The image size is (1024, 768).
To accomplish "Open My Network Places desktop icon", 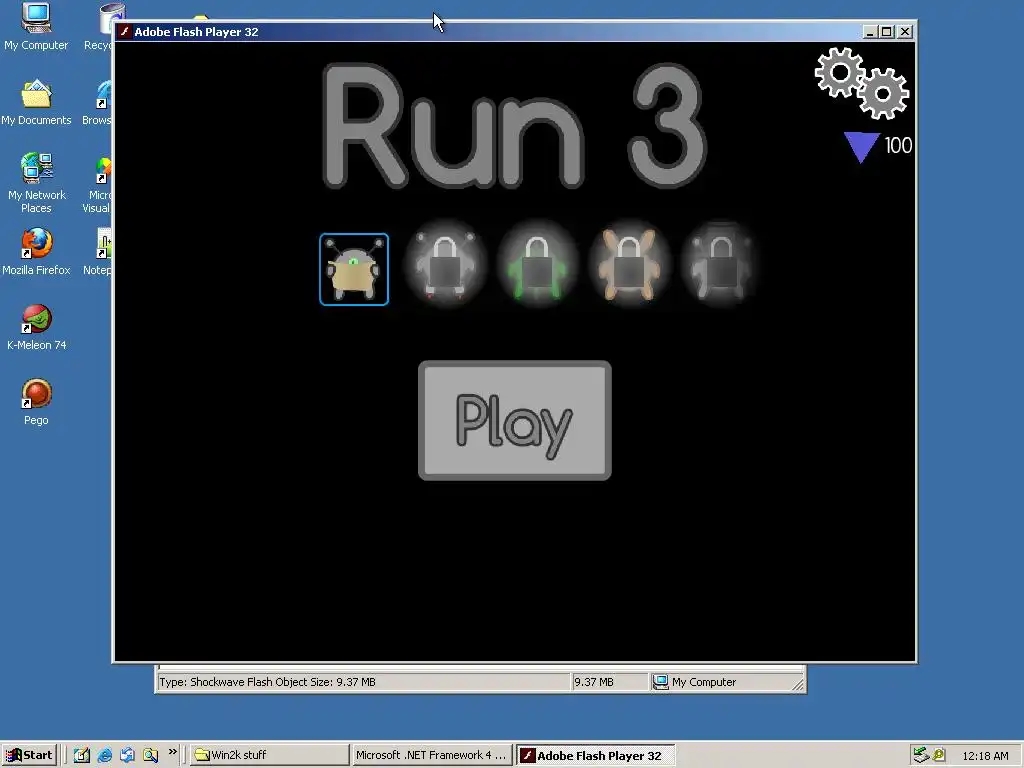I will point(37,183).
